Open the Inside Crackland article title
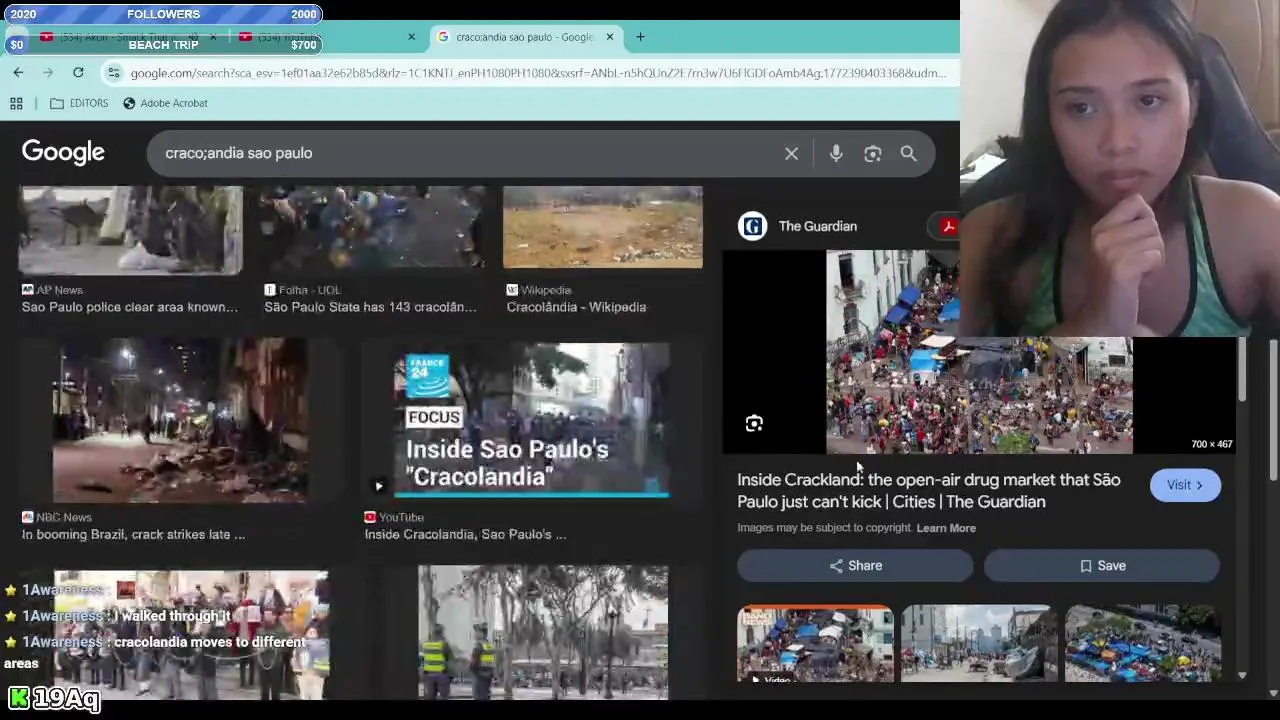The image size is (1280, 720). (929, 491)
